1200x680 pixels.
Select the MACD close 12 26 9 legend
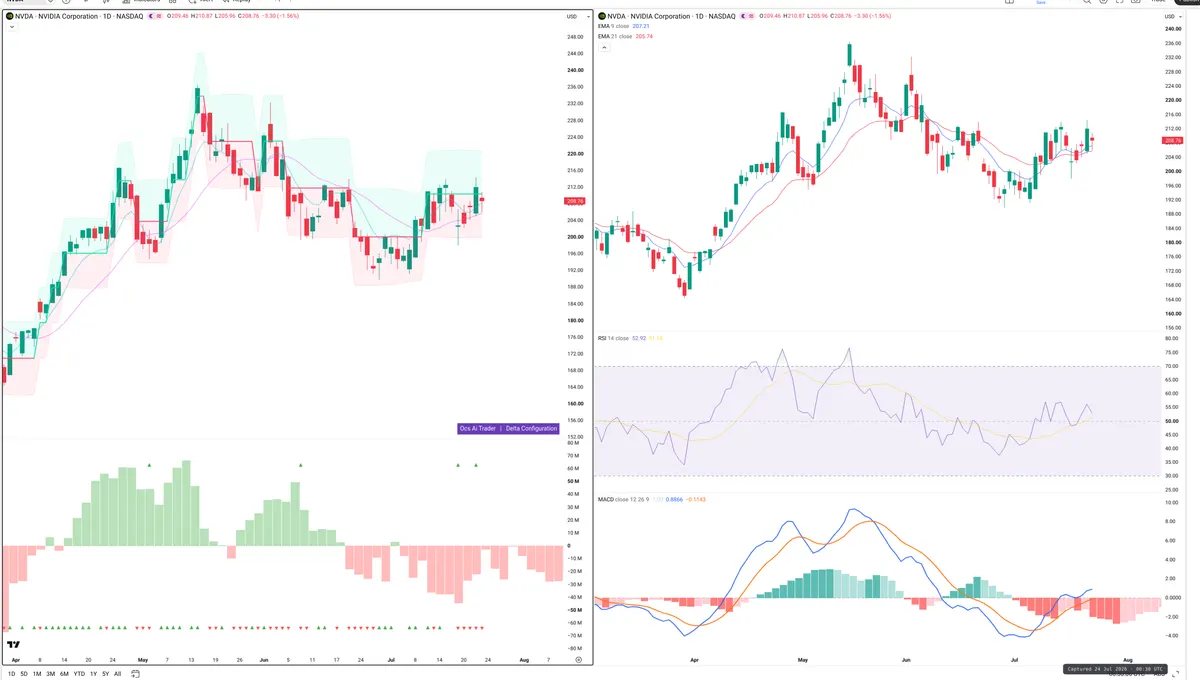[x=623, y=499]
